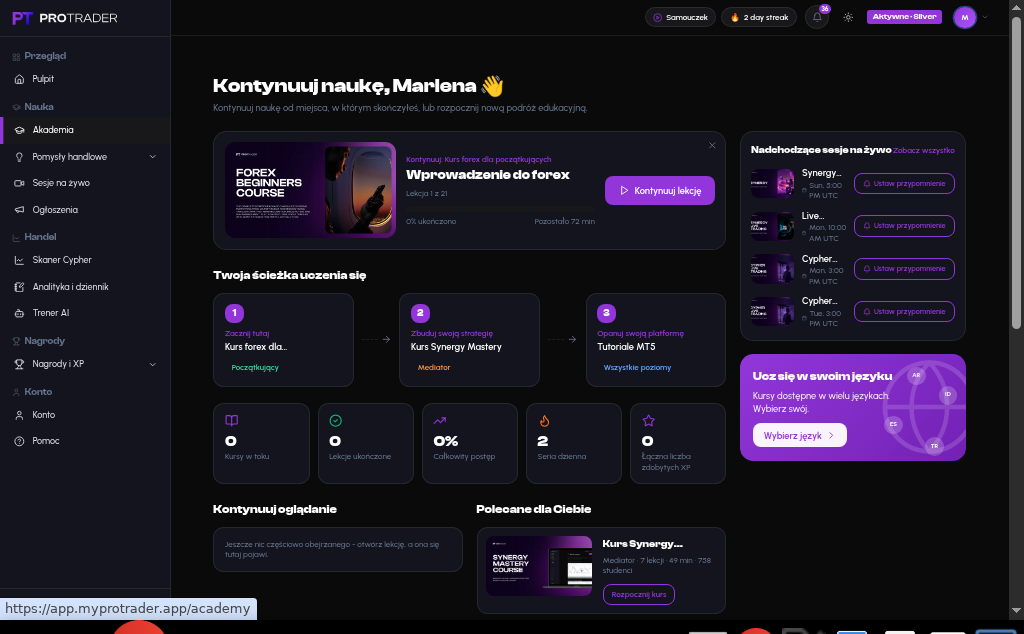Click the Lekcje ukończone checkmark icon

336,420
